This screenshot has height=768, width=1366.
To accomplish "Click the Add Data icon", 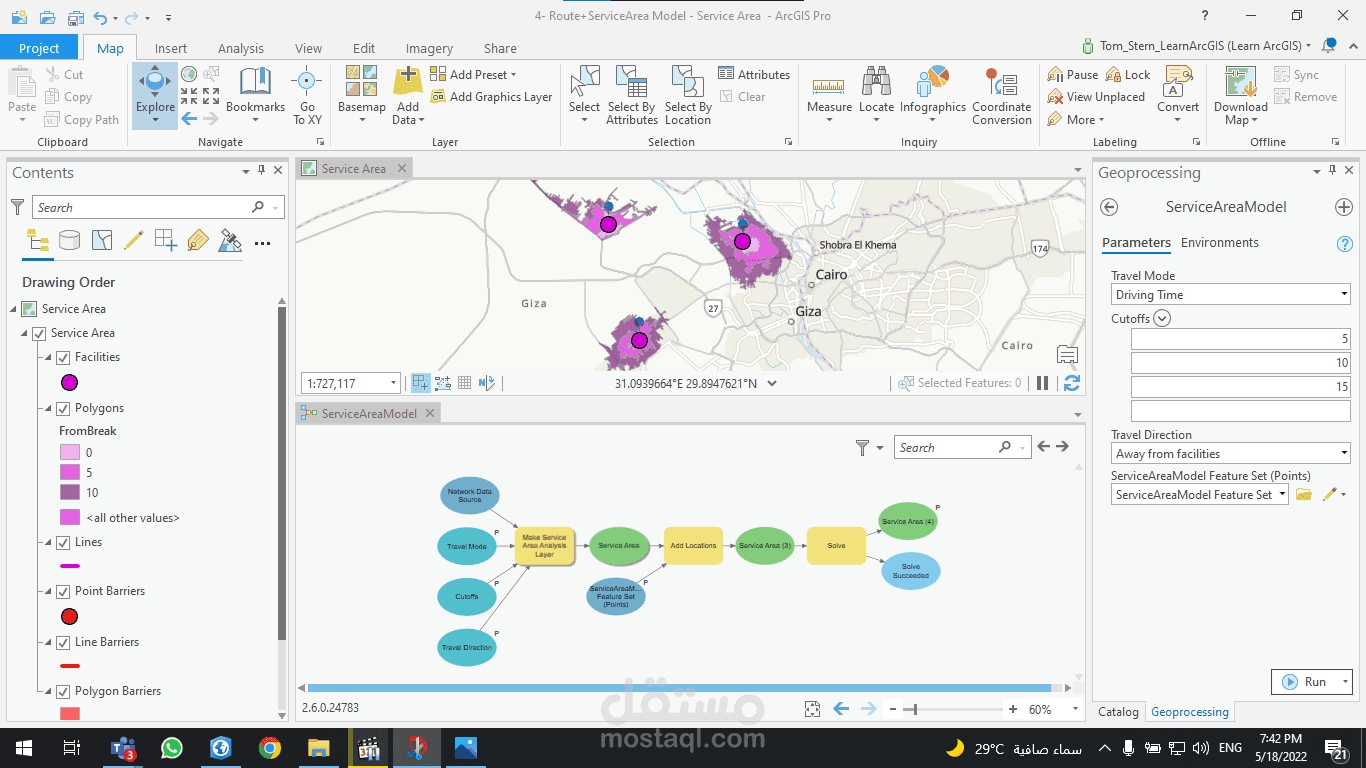I will coord(408,82).
